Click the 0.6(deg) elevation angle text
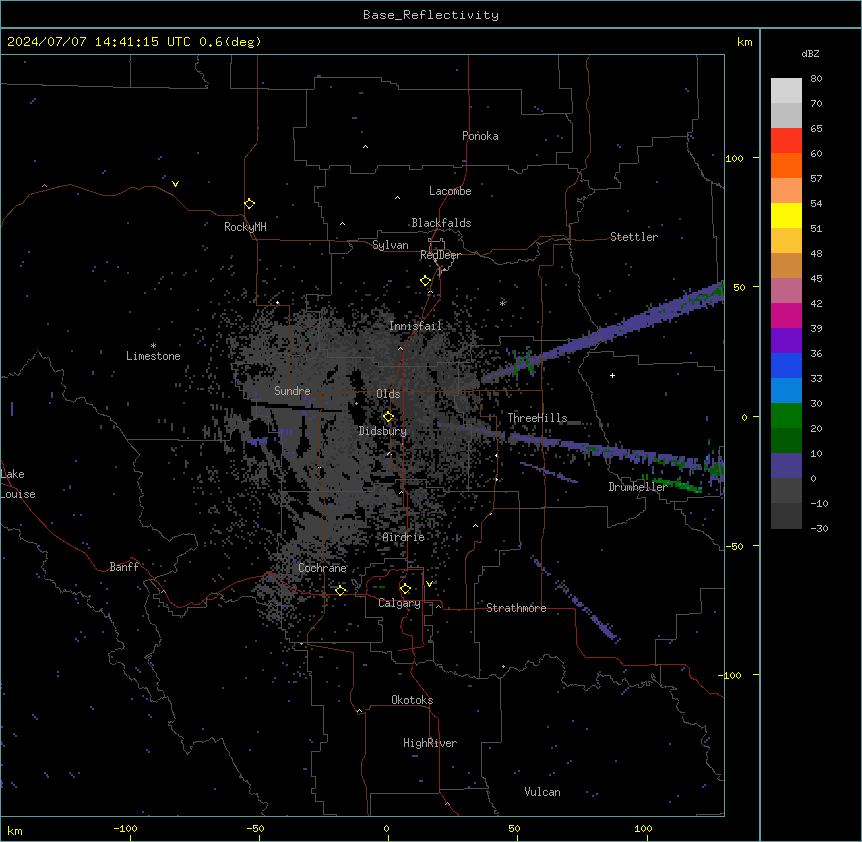 (230, 42)
